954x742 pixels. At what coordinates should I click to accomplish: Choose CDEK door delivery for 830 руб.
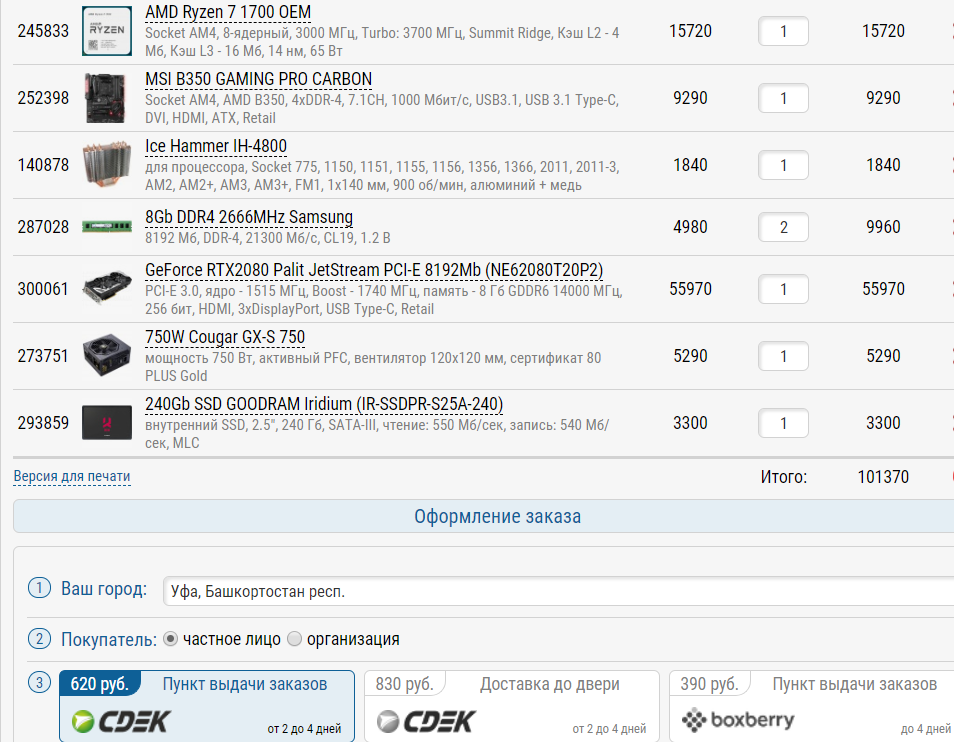click(x=512, y=706)
